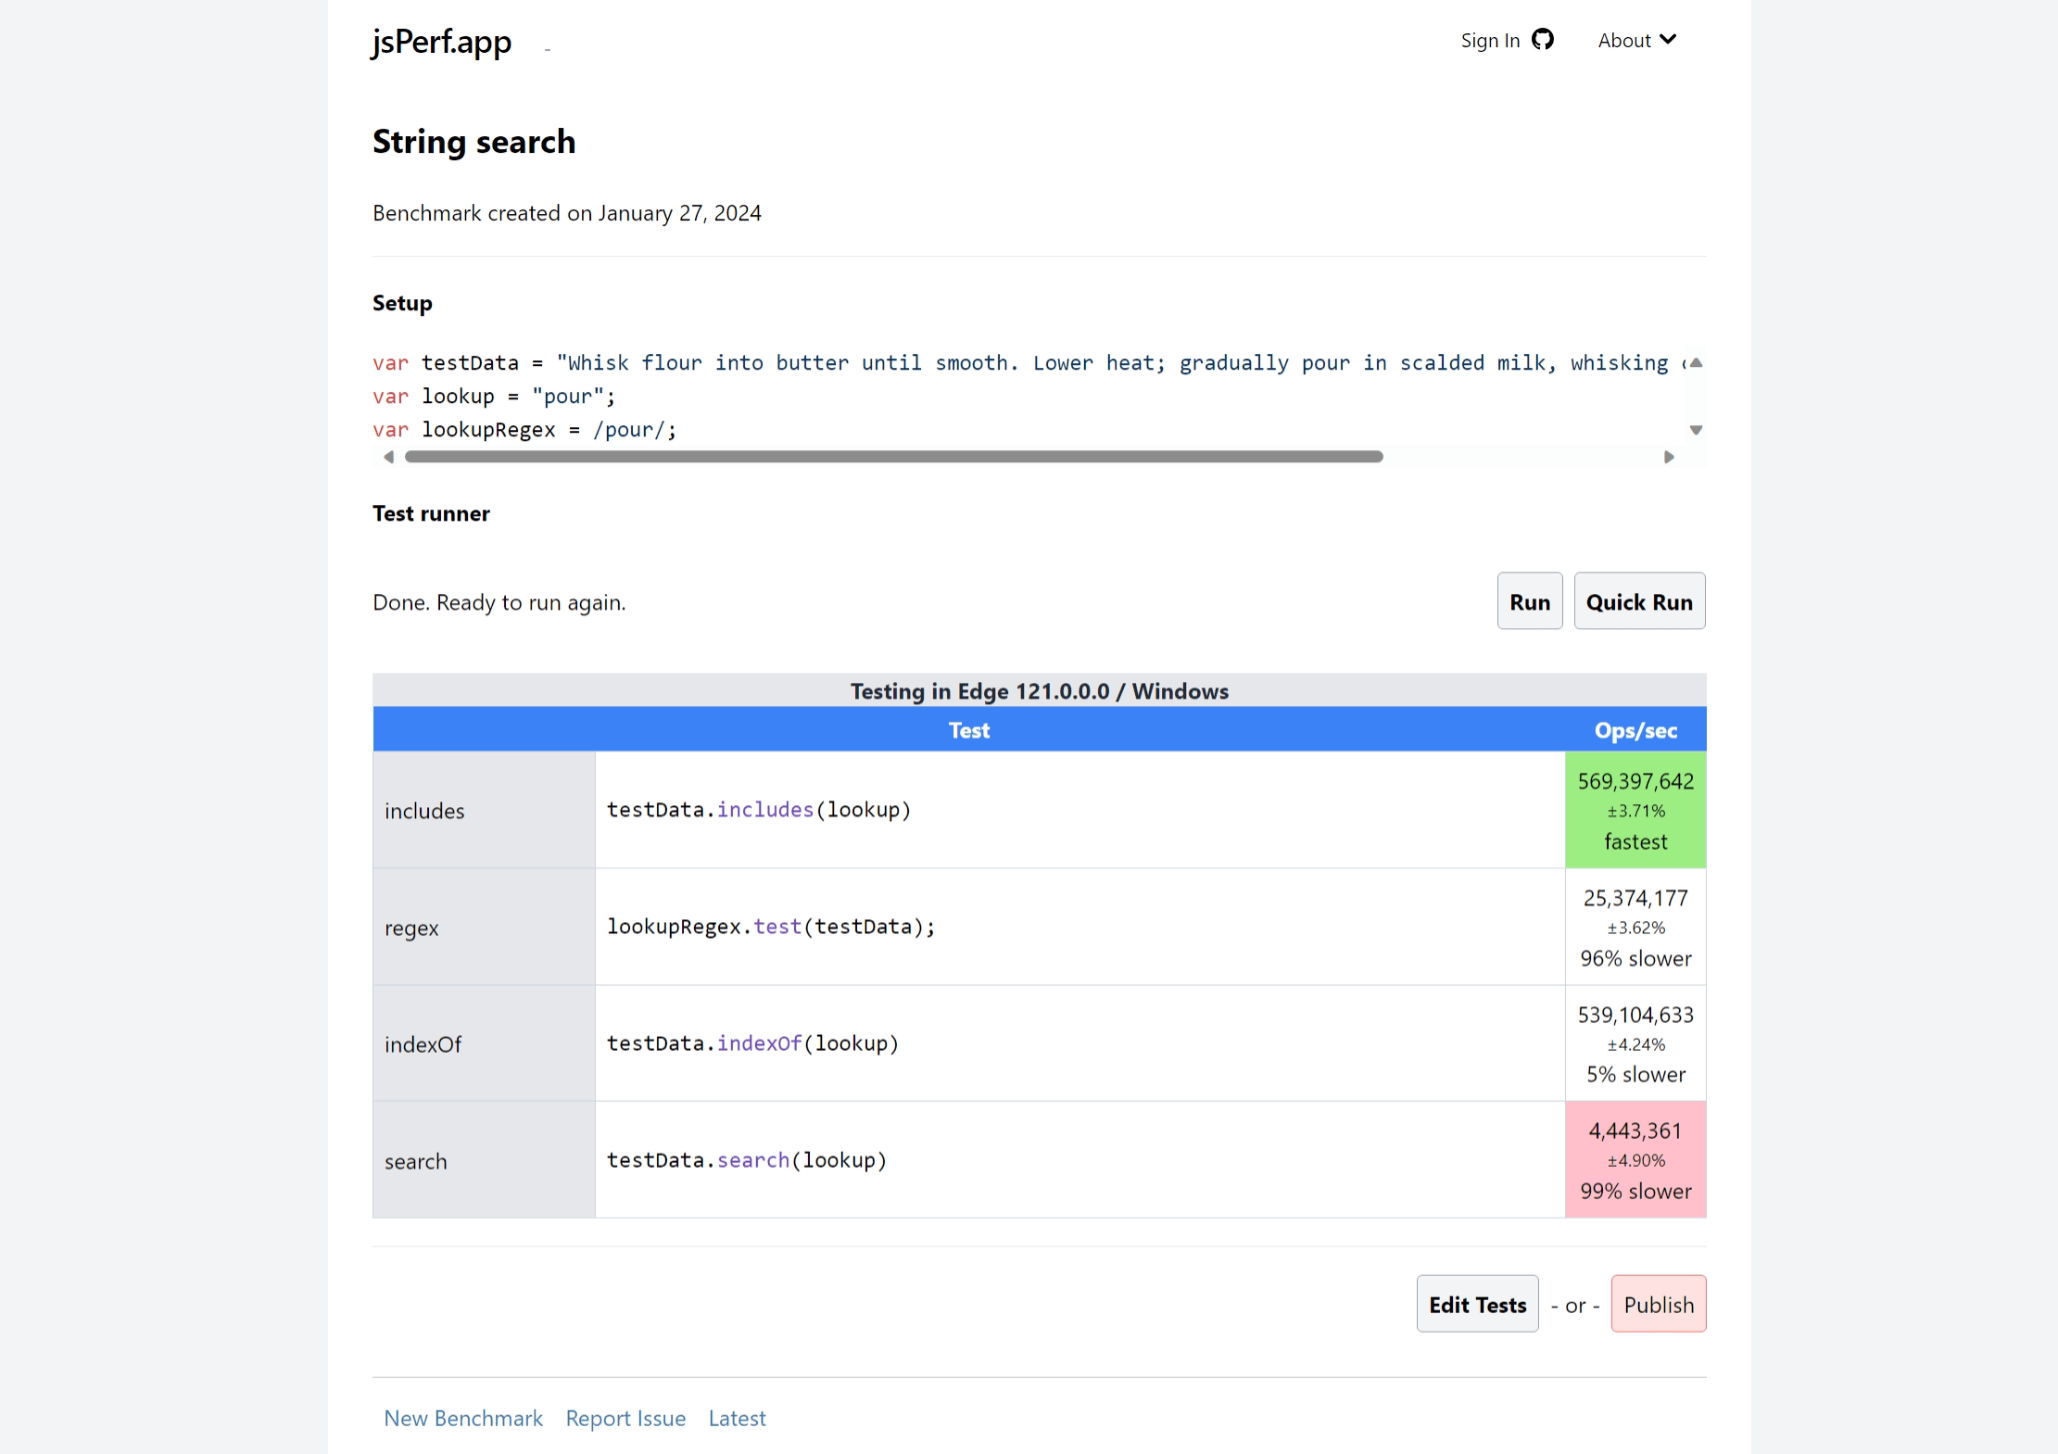The height and width of the screenshot is (1454, 2058).
Task: Click the 539,104,633 ops/sec result cell
Action: coord(1636,1044)
